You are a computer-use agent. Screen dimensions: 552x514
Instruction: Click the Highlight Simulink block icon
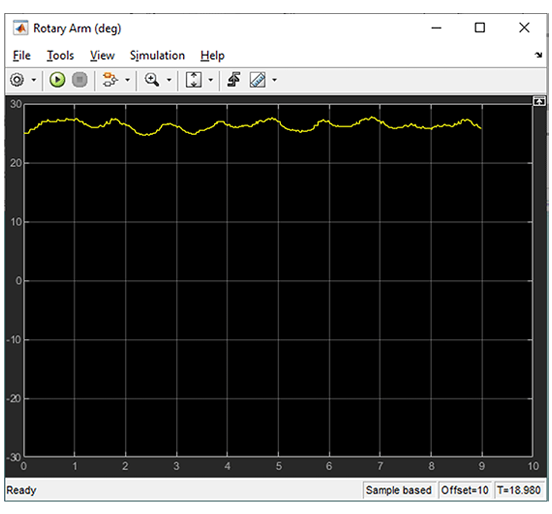(x=110, y=80)
